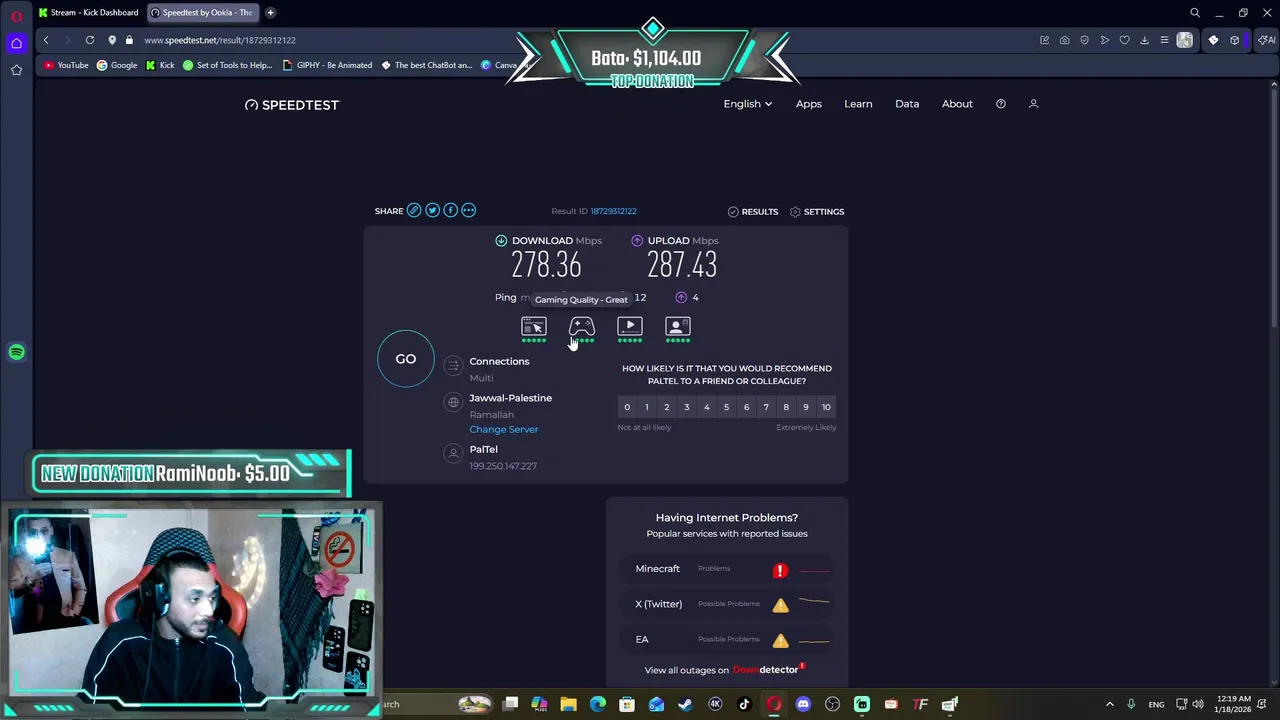The width and height of the screenshot is (1280, 720).
Task: Click the heart bookmark page icon
Action: (1124, 40)
